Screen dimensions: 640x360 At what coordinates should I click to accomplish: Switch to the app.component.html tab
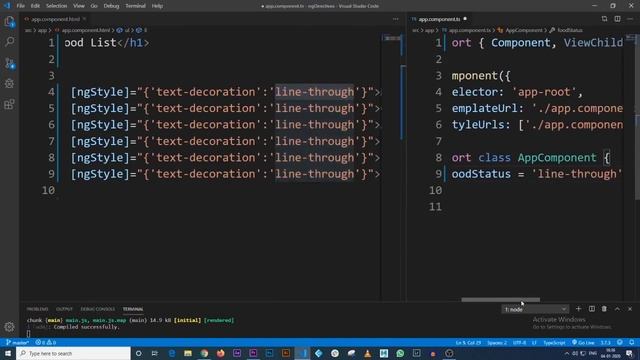pyautogui.click(x=55, y=19)
